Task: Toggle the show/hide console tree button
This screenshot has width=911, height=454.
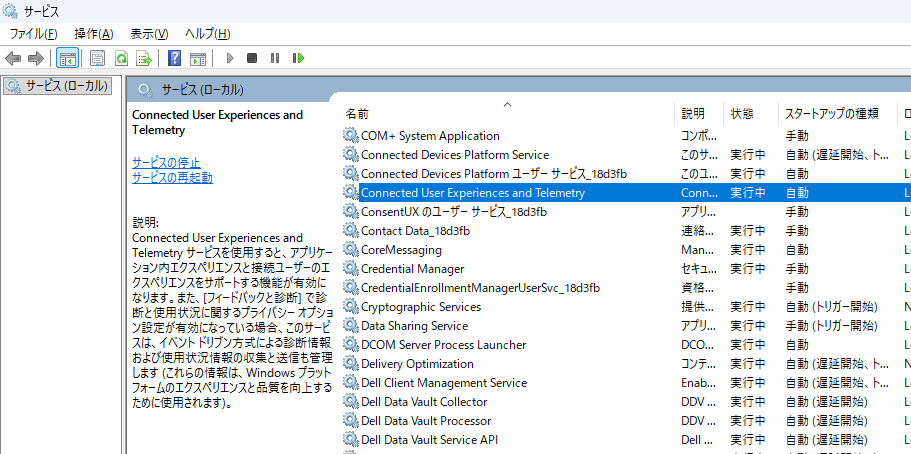Action: [x=68, y=58]
